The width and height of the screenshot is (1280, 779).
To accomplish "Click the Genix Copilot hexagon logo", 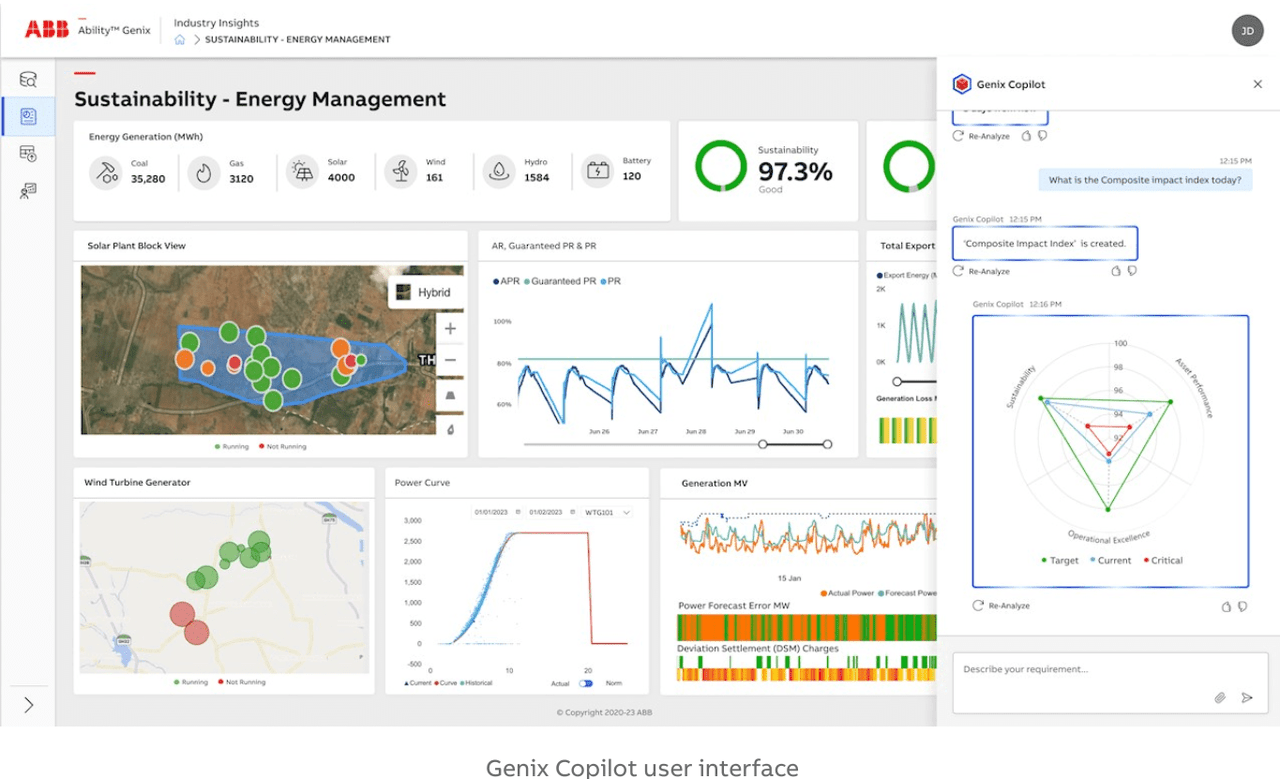I will 962,84.
